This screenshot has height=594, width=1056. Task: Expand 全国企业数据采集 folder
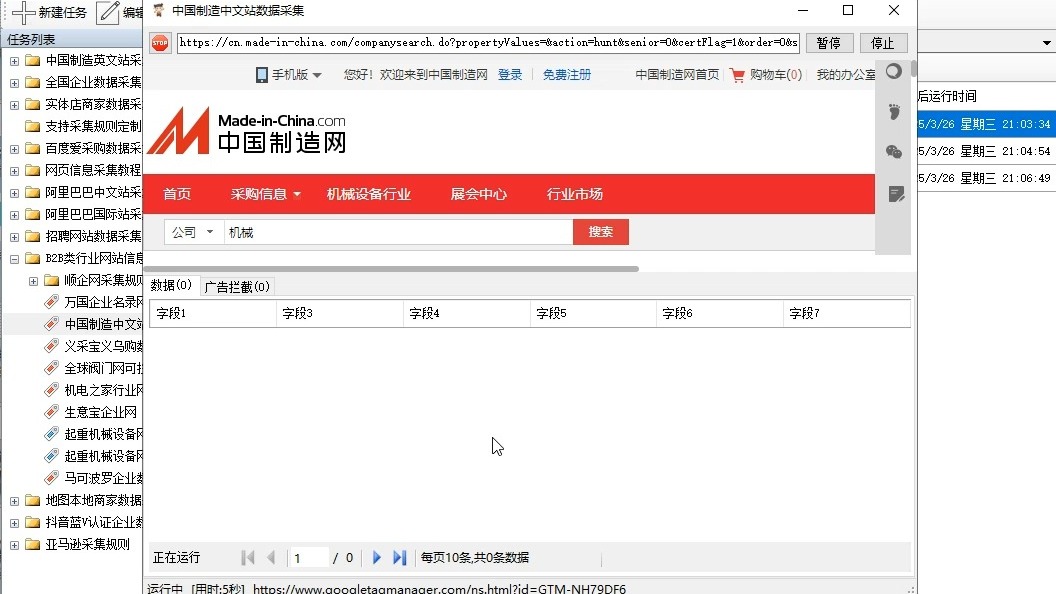14,83
